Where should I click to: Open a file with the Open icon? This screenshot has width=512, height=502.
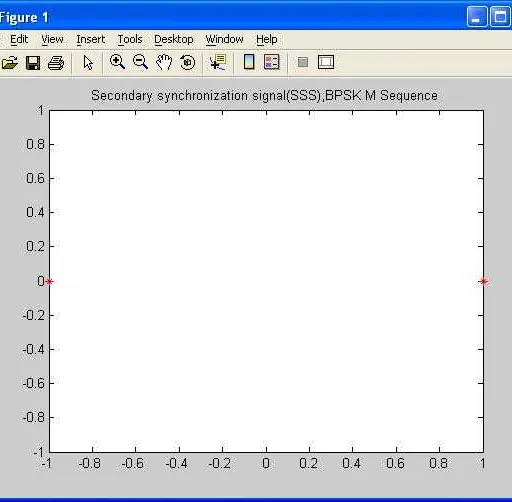[x=9, y=63]
